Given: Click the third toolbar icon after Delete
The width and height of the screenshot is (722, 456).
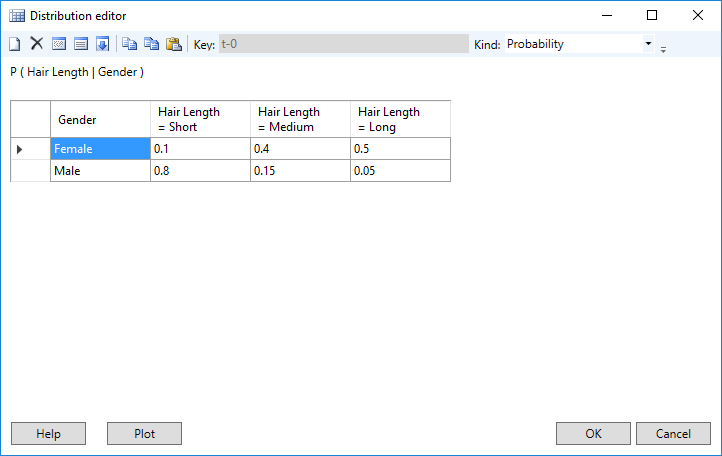Looking at the screenshot, I should click(59, 44).
